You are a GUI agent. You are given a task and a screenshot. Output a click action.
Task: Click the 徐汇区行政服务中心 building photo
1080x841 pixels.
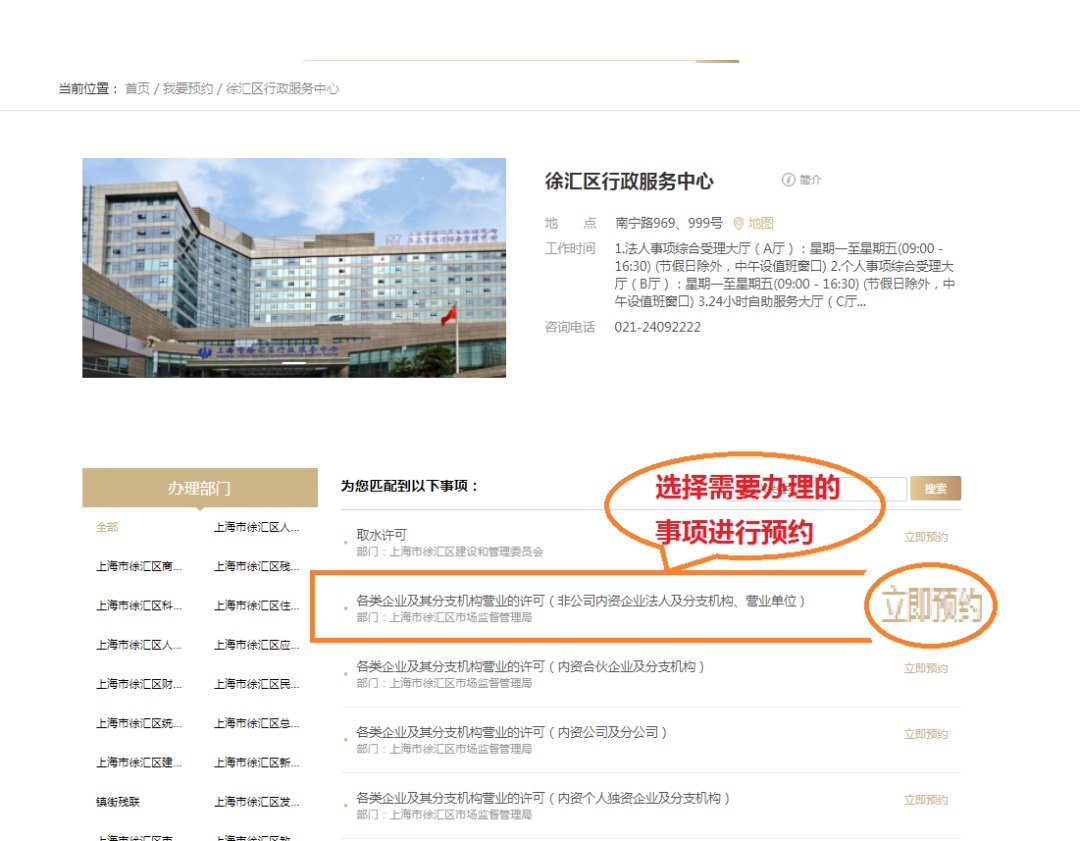coord(294,268)
